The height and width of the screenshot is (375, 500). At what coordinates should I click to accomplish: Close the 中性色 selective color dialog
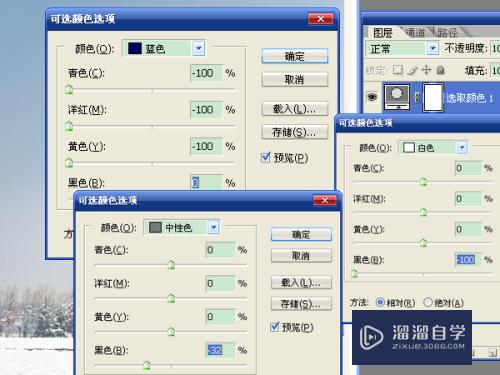[x=325, y=200]
